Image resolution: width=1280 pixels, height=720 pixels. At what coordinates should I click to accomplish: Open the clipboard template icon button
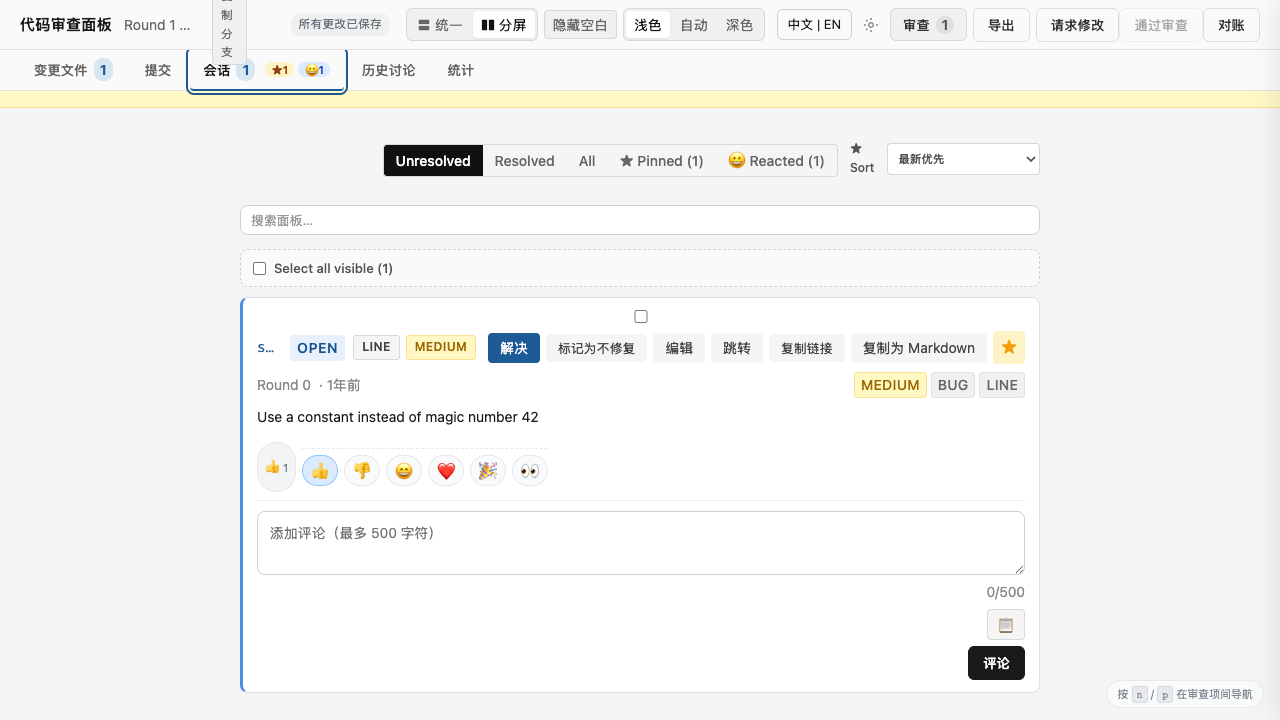coord(1006,624)
